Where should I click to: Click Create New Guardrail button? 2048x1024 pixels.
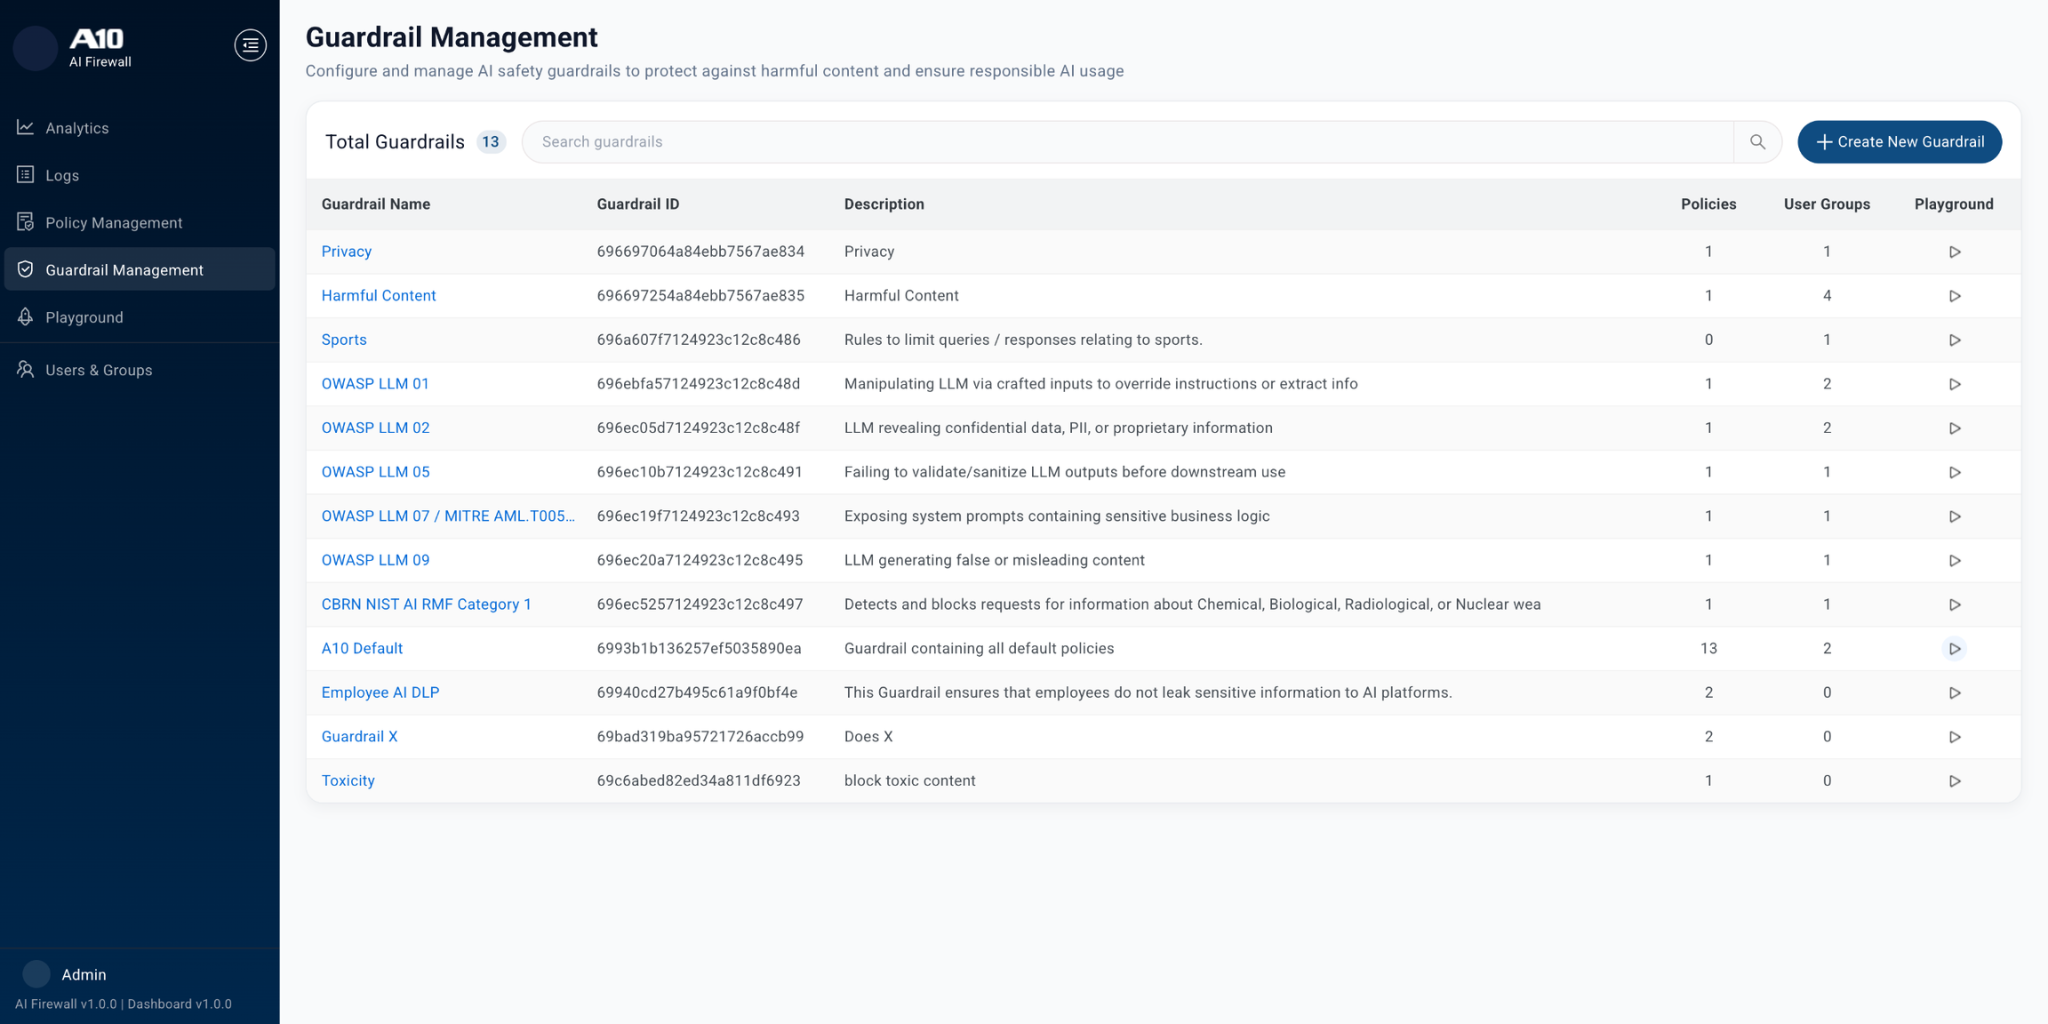tap(1899, 142)
